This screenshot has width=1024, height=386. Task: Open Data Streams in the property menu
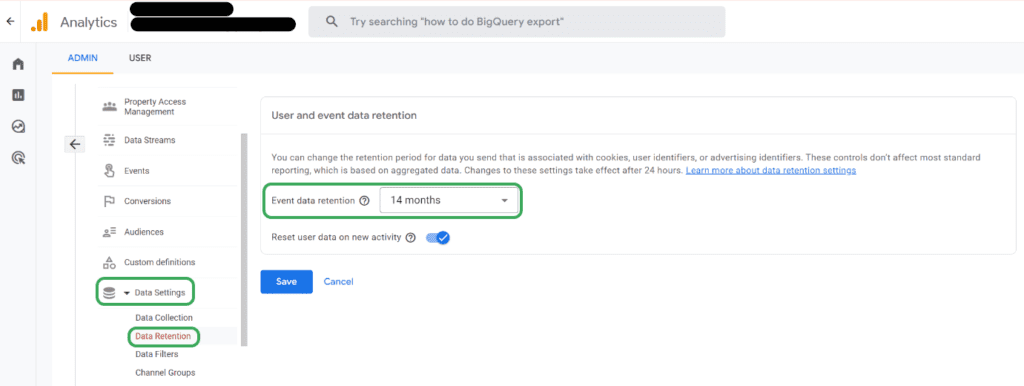149,140
